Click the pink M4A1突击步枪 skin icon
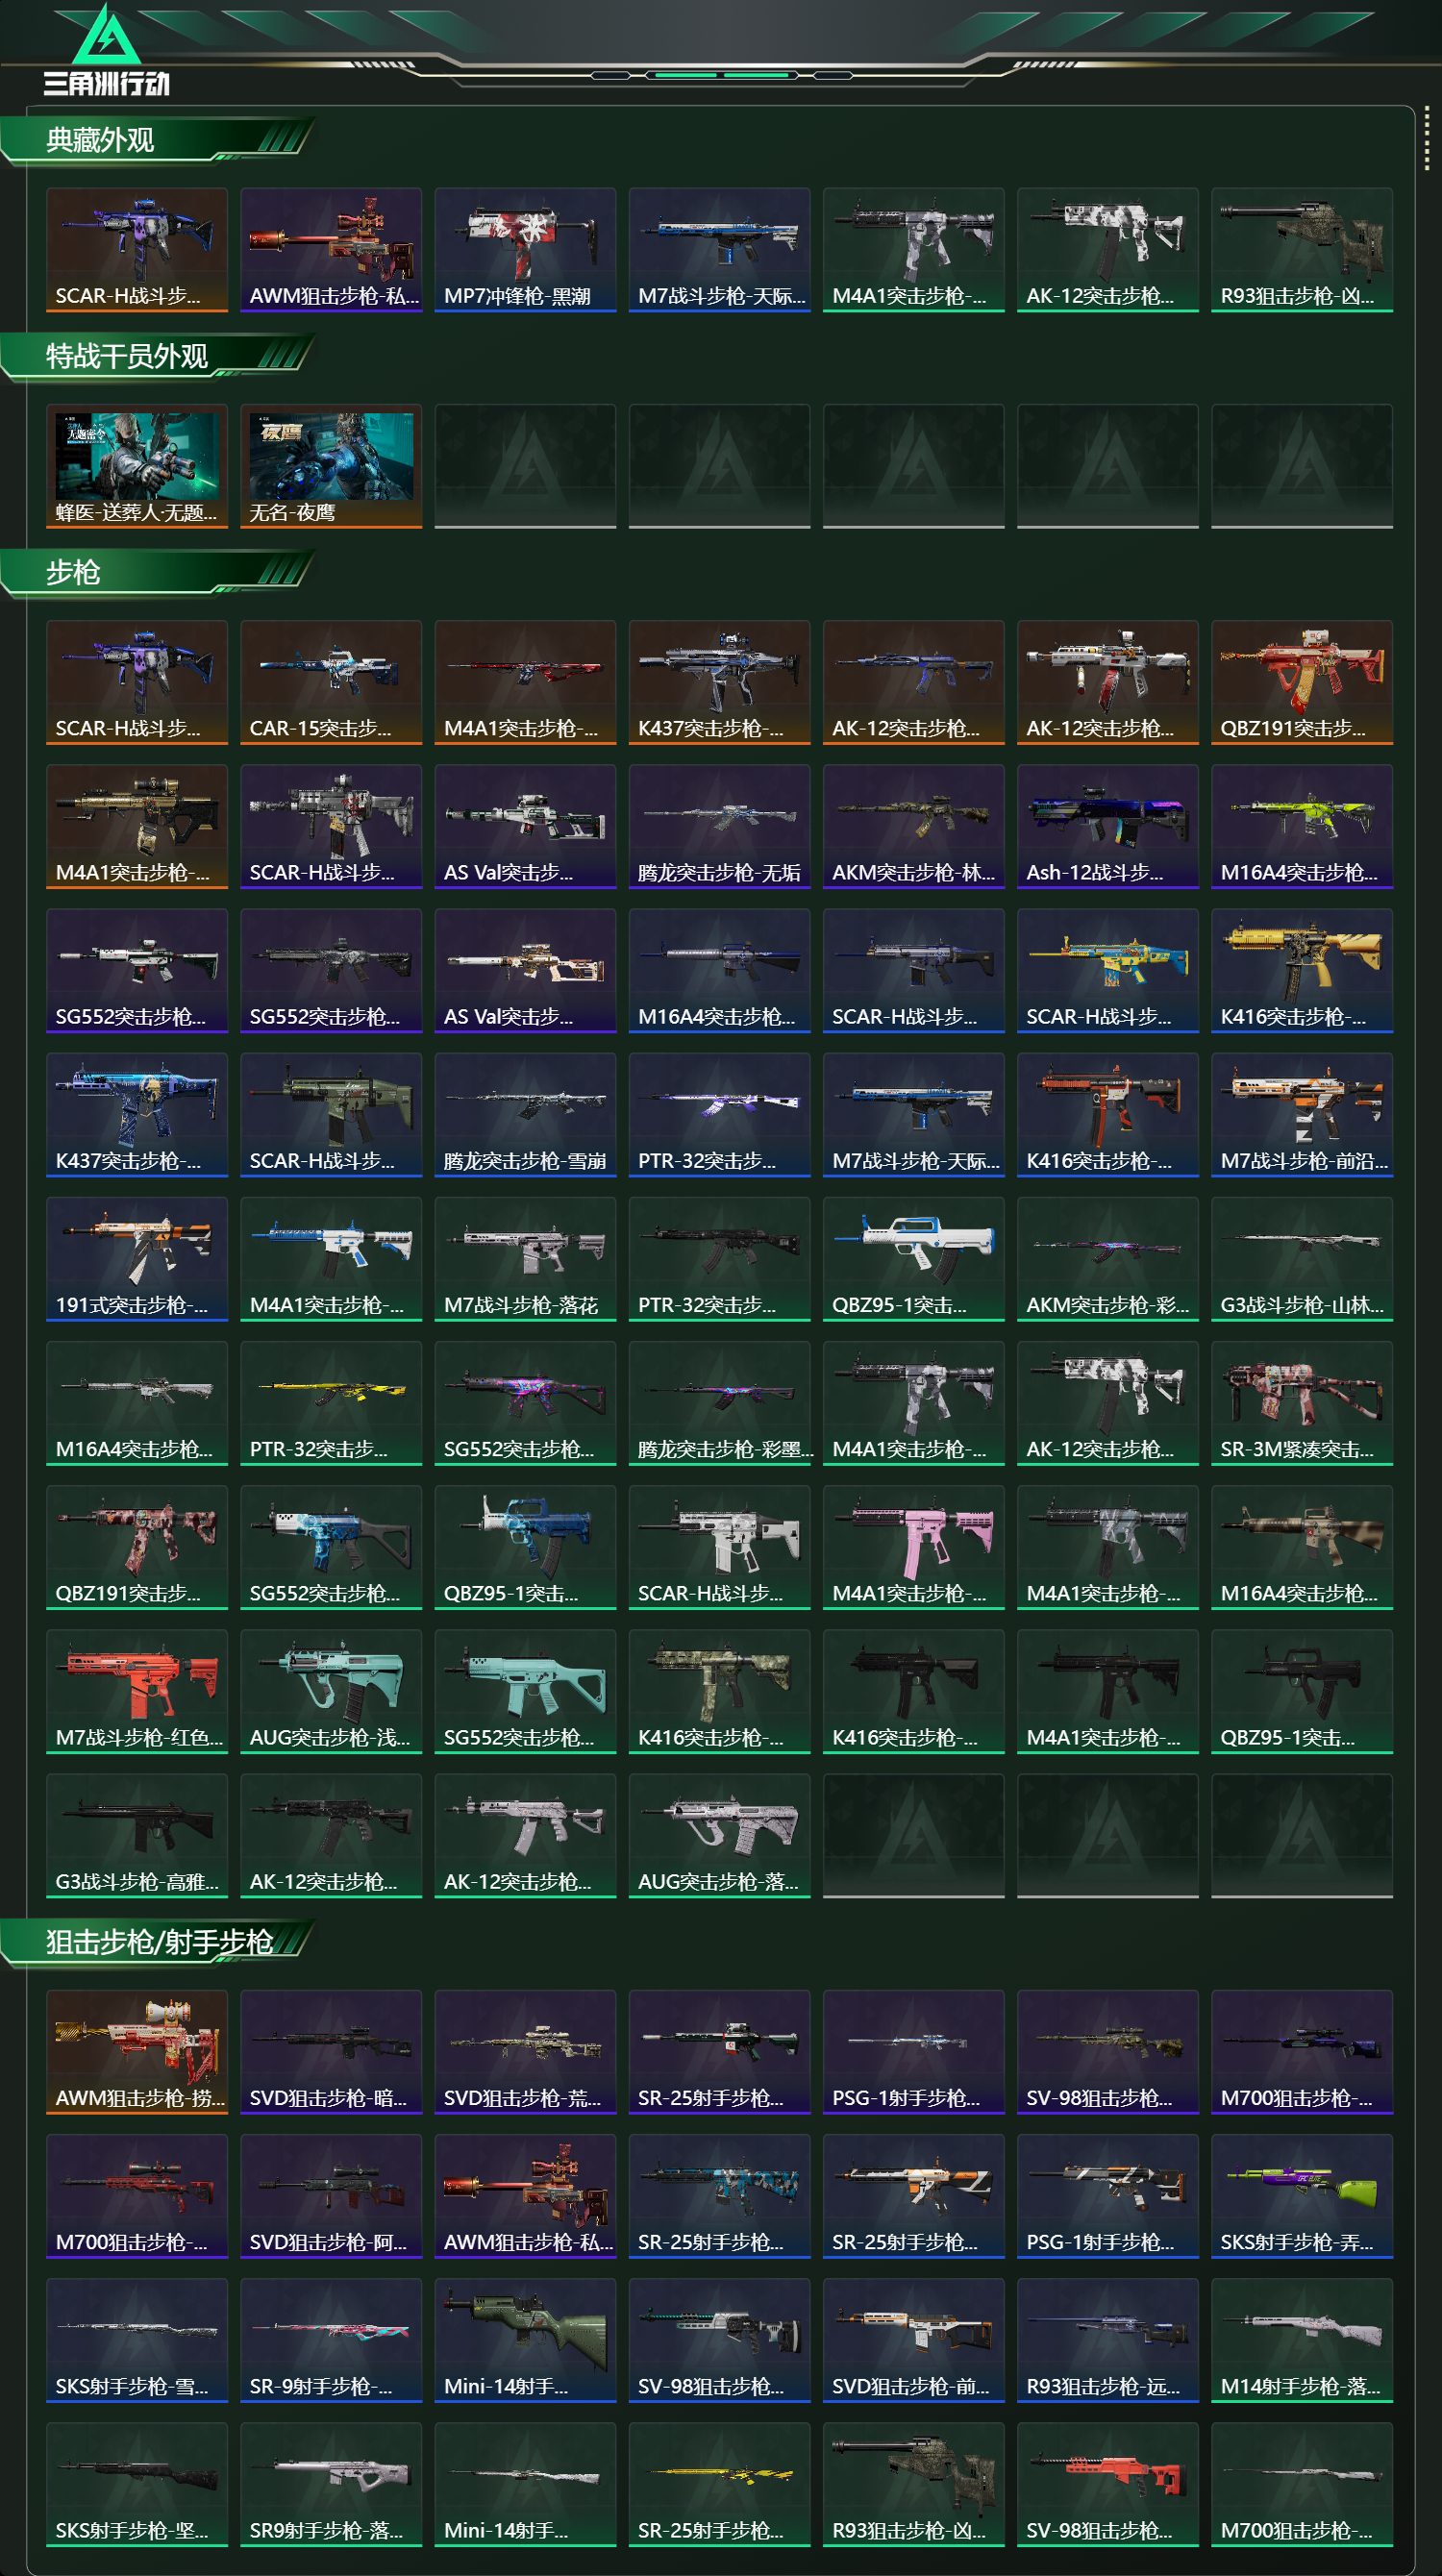The image size is (1442, 2576). pyautogui.click(x=913, y=1546)
